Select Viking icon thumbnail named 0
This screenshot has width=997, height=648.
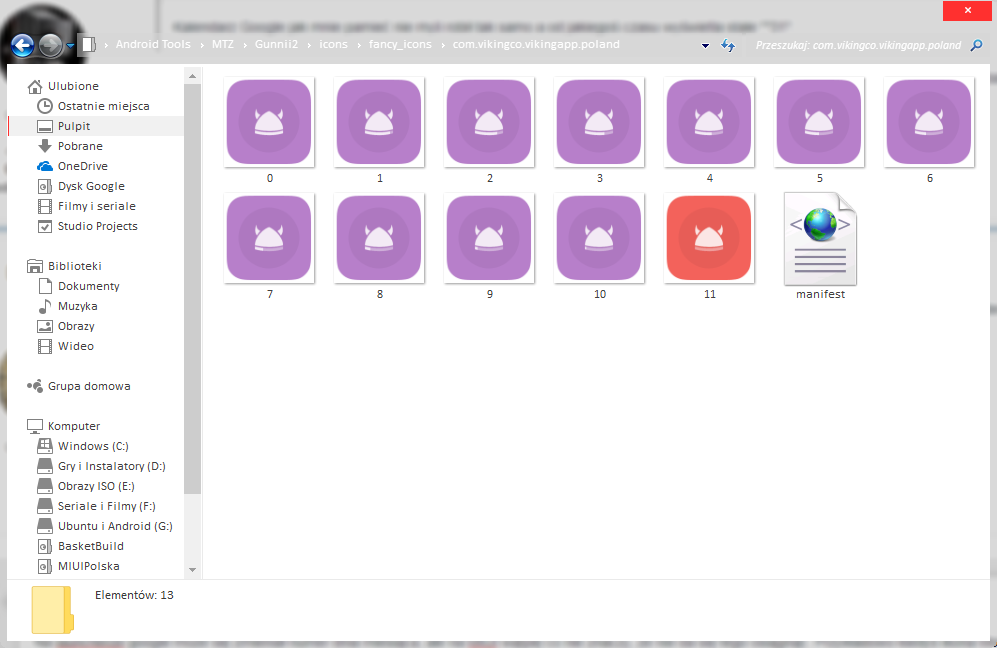[x=269, y=122]
